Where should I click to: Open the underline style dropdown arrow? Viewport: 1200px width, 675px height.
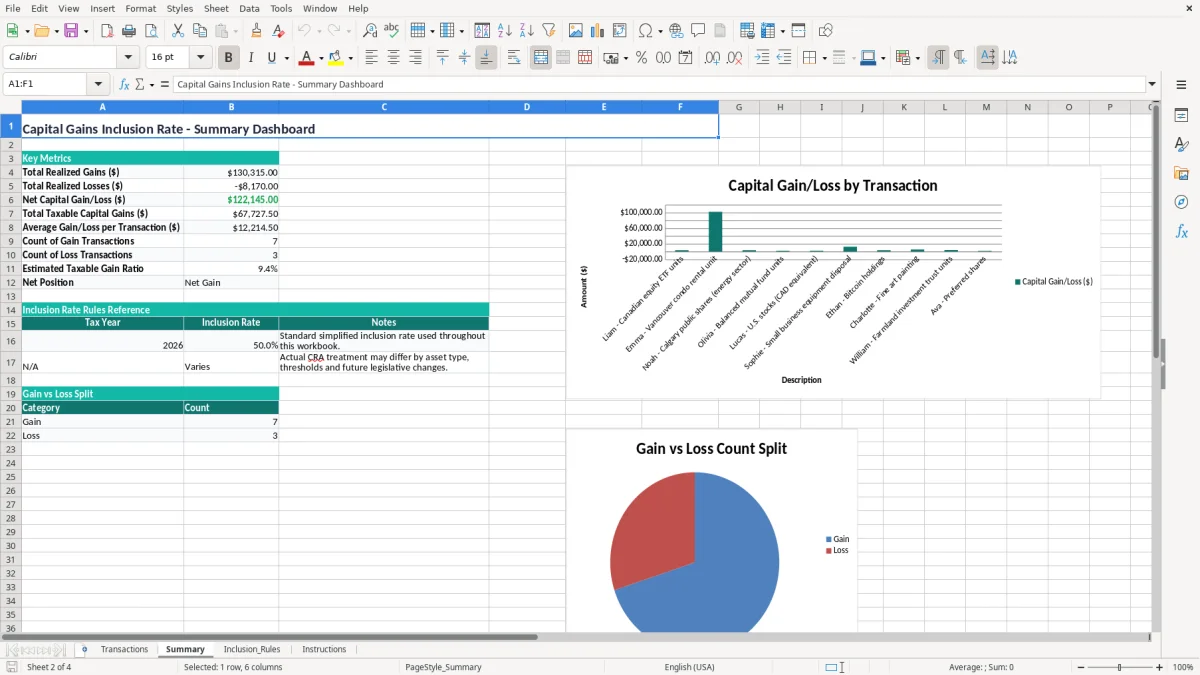[286, 58]
